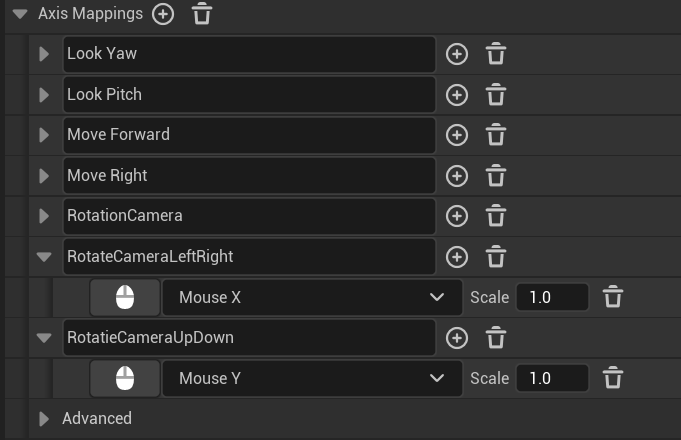The image size is (681, 440).
Task: Add a key to Look Yaw
Action: (457, 54)
